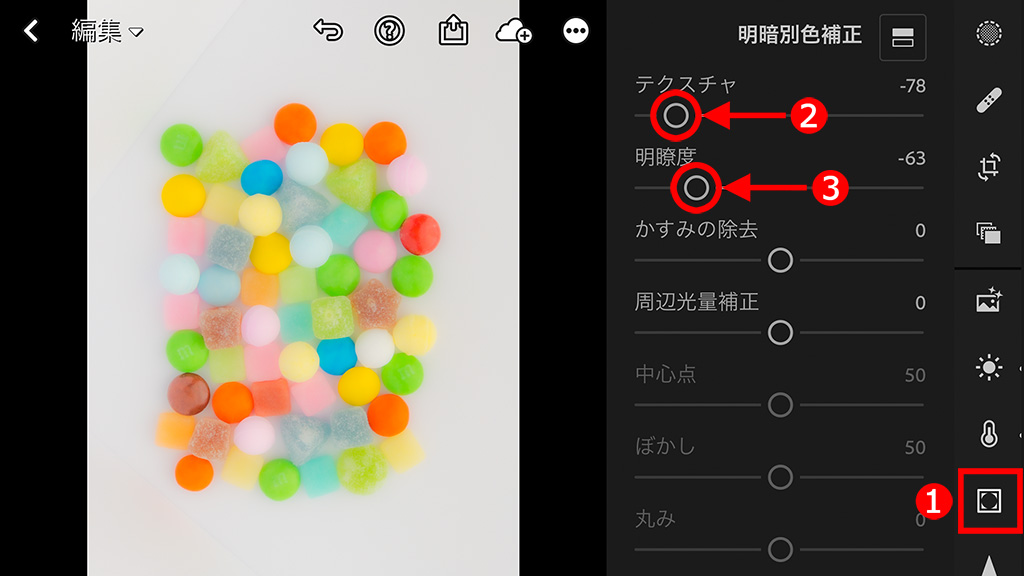The height and width of the screenshot is (576, 1024).
Task: Open the auto enhance photo icon
Action: pos(989,300)
